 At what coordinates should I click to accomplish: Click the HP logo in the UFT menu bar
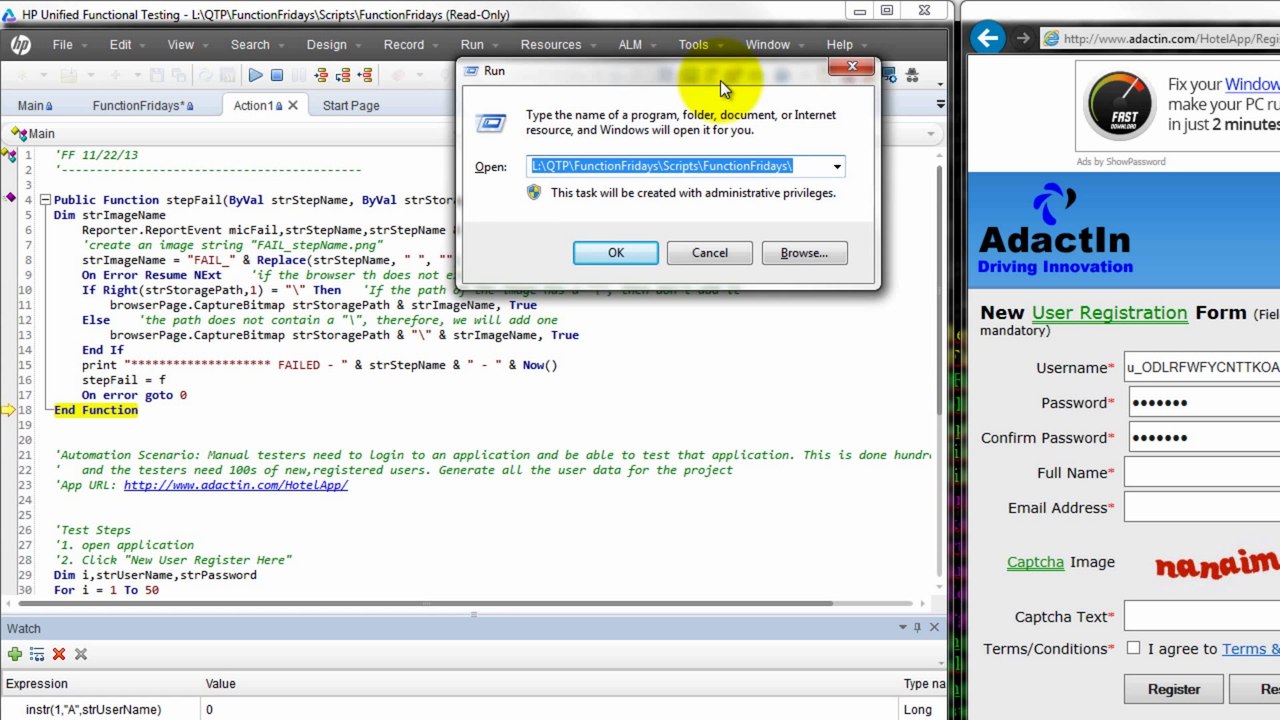20,45
